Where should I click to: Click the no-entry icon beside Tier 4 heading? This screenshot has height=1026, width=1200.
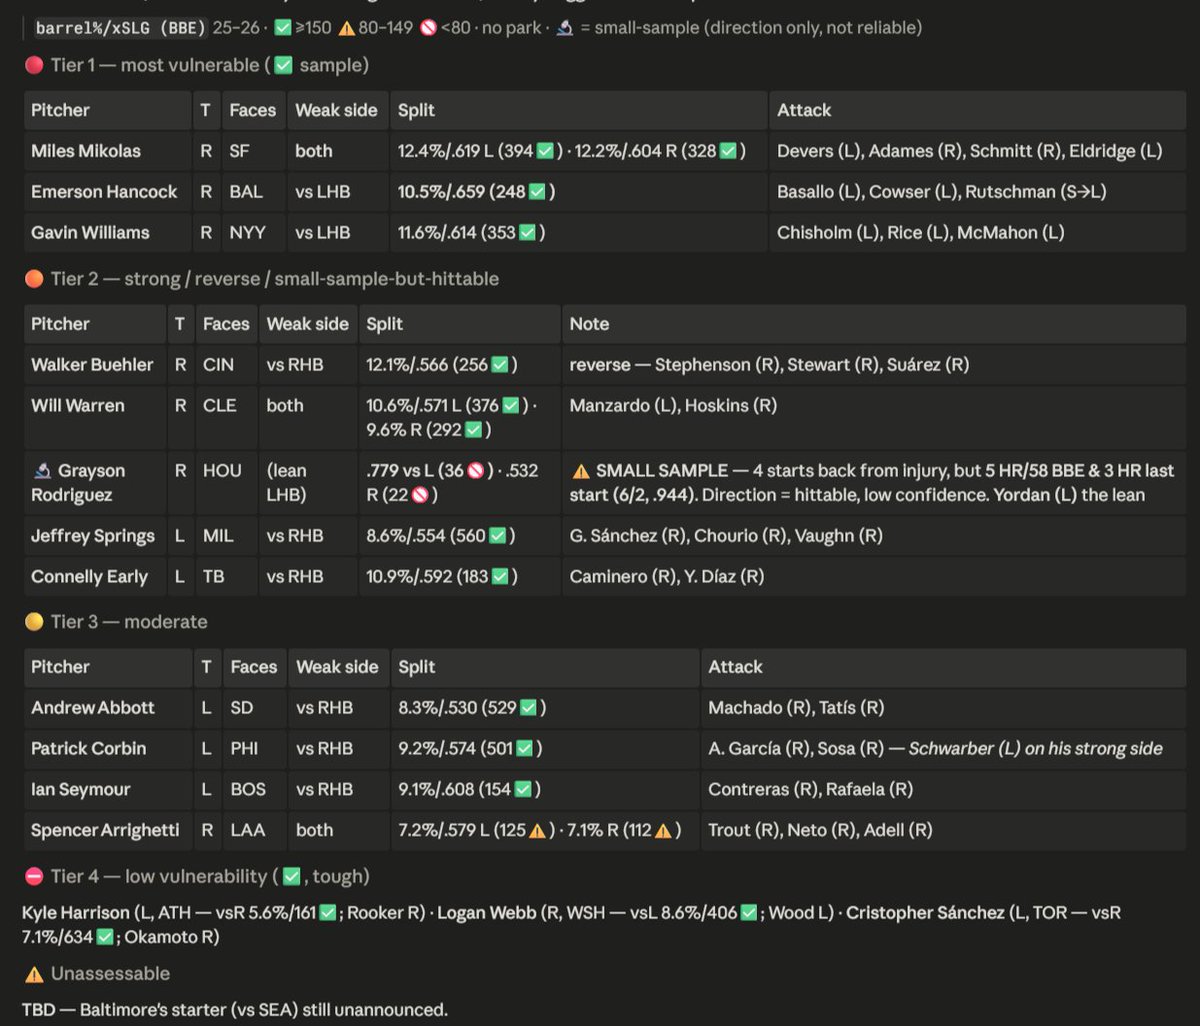33,877
